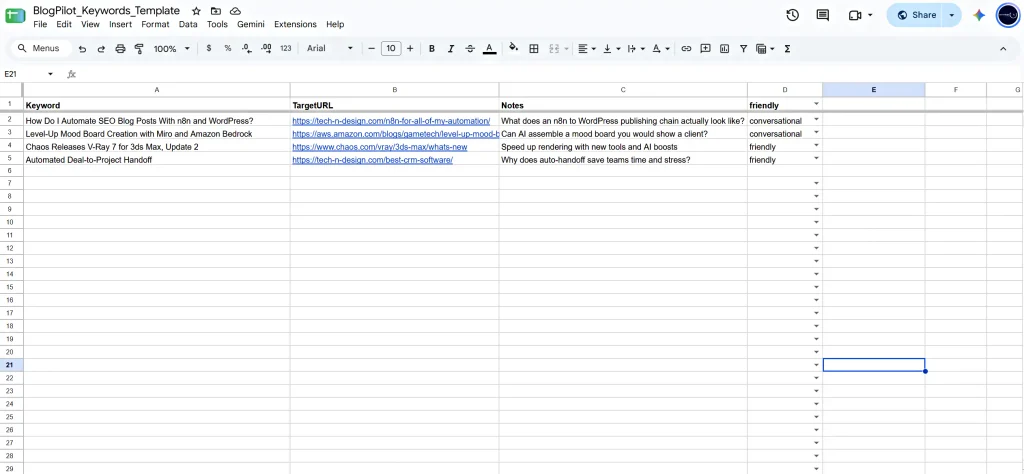Screen dimensions: 1024x474
Task: Collapse the toolbar with the chevron
Action: [1003, 48]
